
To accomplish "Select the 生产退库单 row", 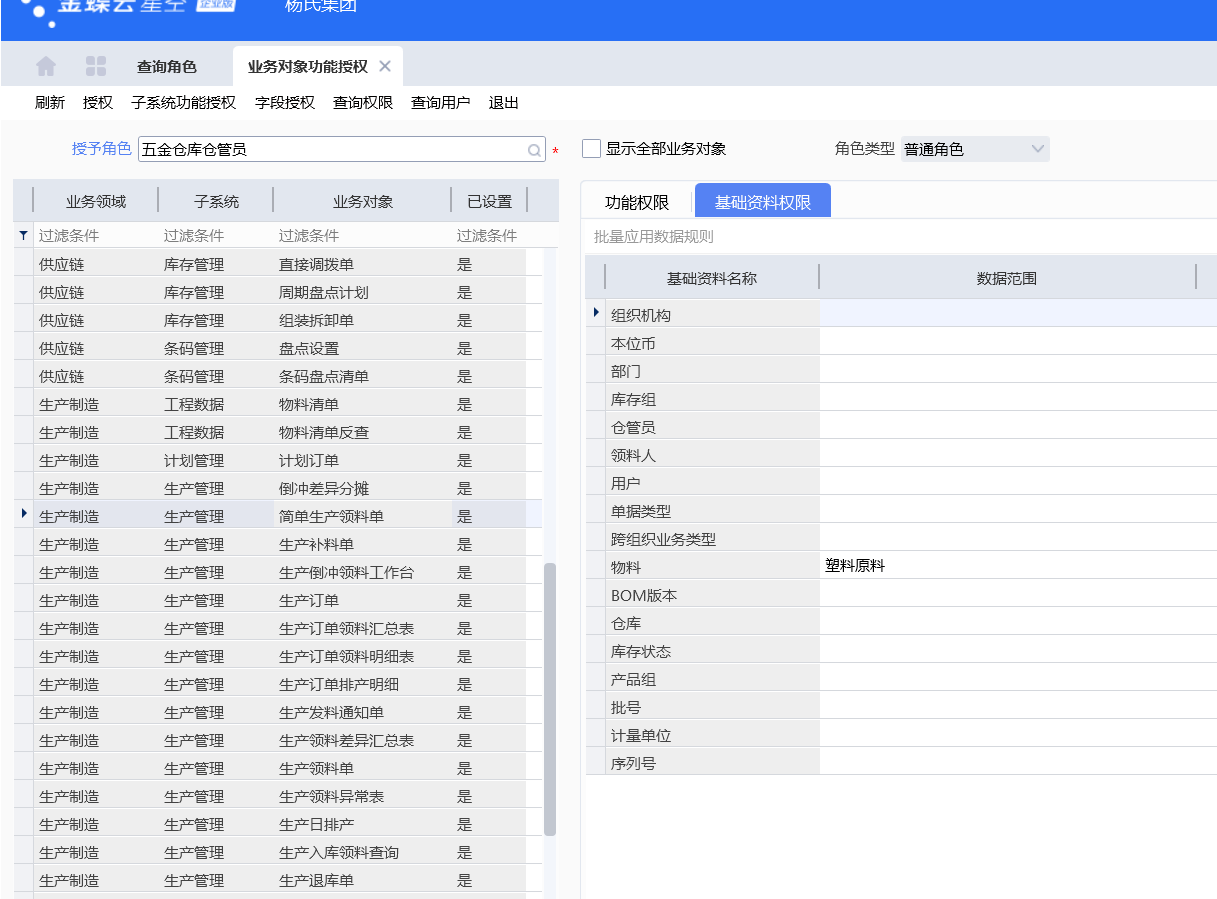I will click(x=280, y=881).
